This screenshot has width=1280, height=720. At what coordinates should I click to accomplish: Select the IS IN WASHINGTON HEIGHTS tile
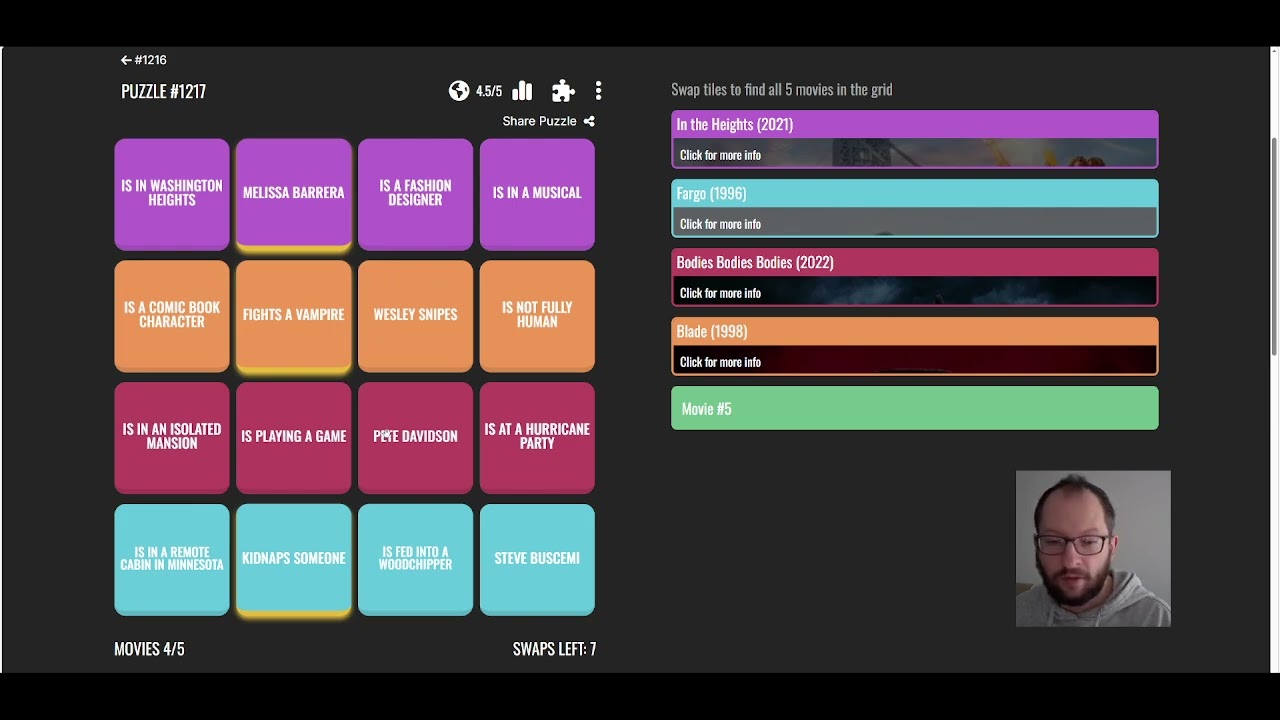[172, 194]
